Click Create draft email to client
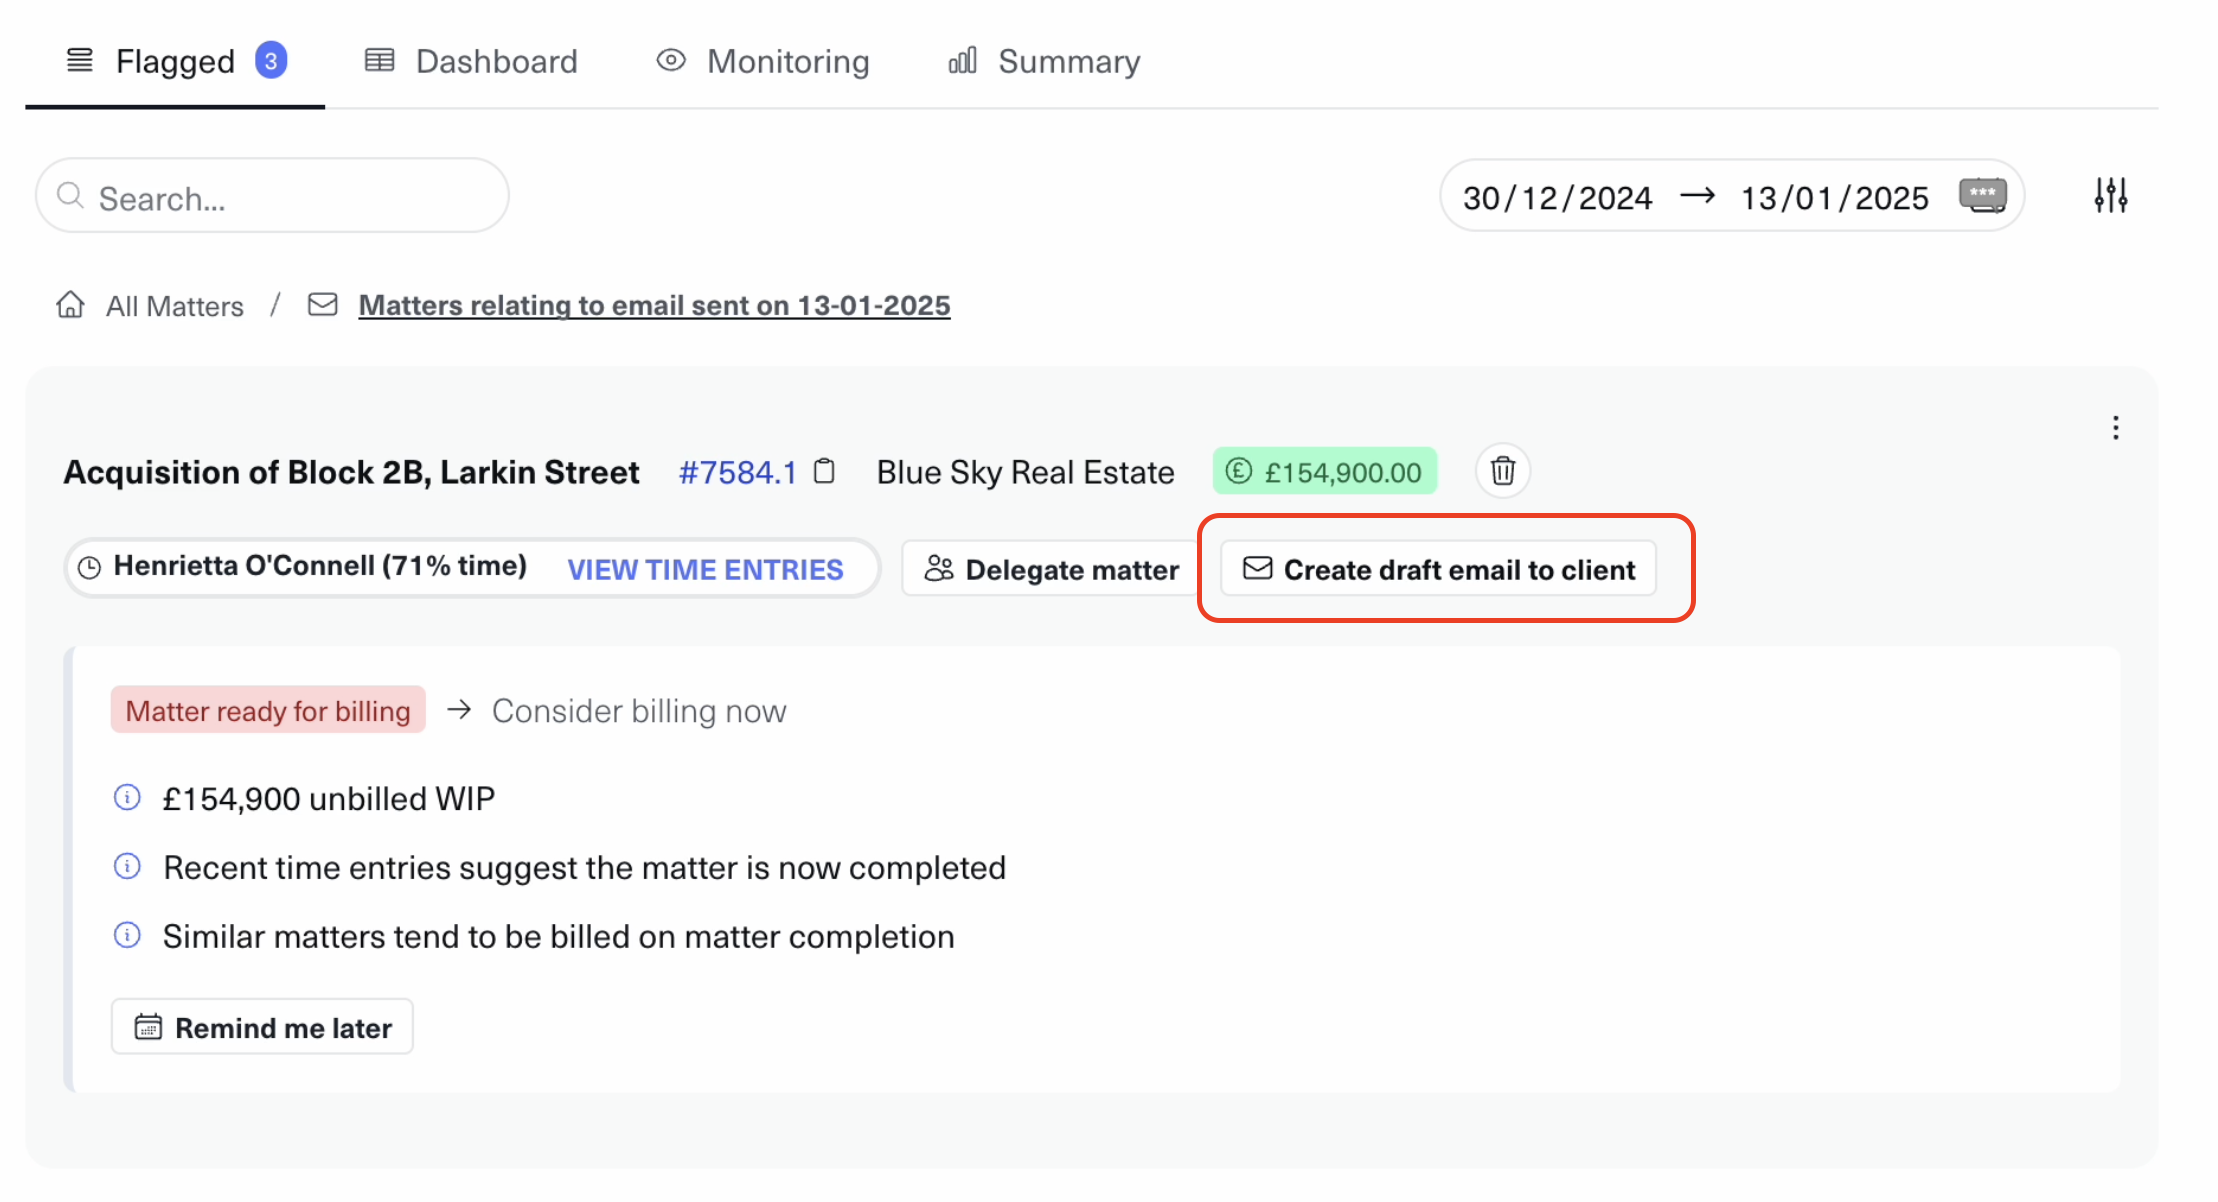 [1438, 569]
